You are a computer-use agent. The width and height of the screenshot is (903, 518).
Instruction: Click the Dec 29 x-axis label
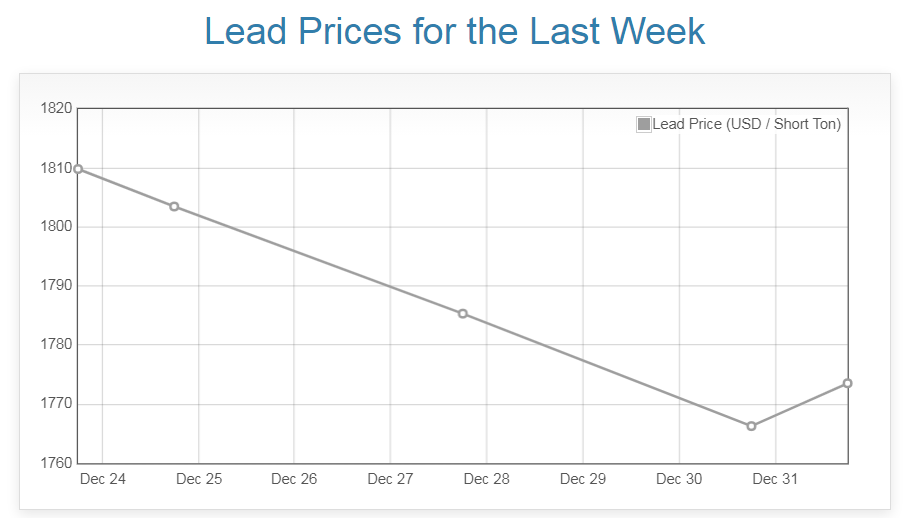click(583, 479)
